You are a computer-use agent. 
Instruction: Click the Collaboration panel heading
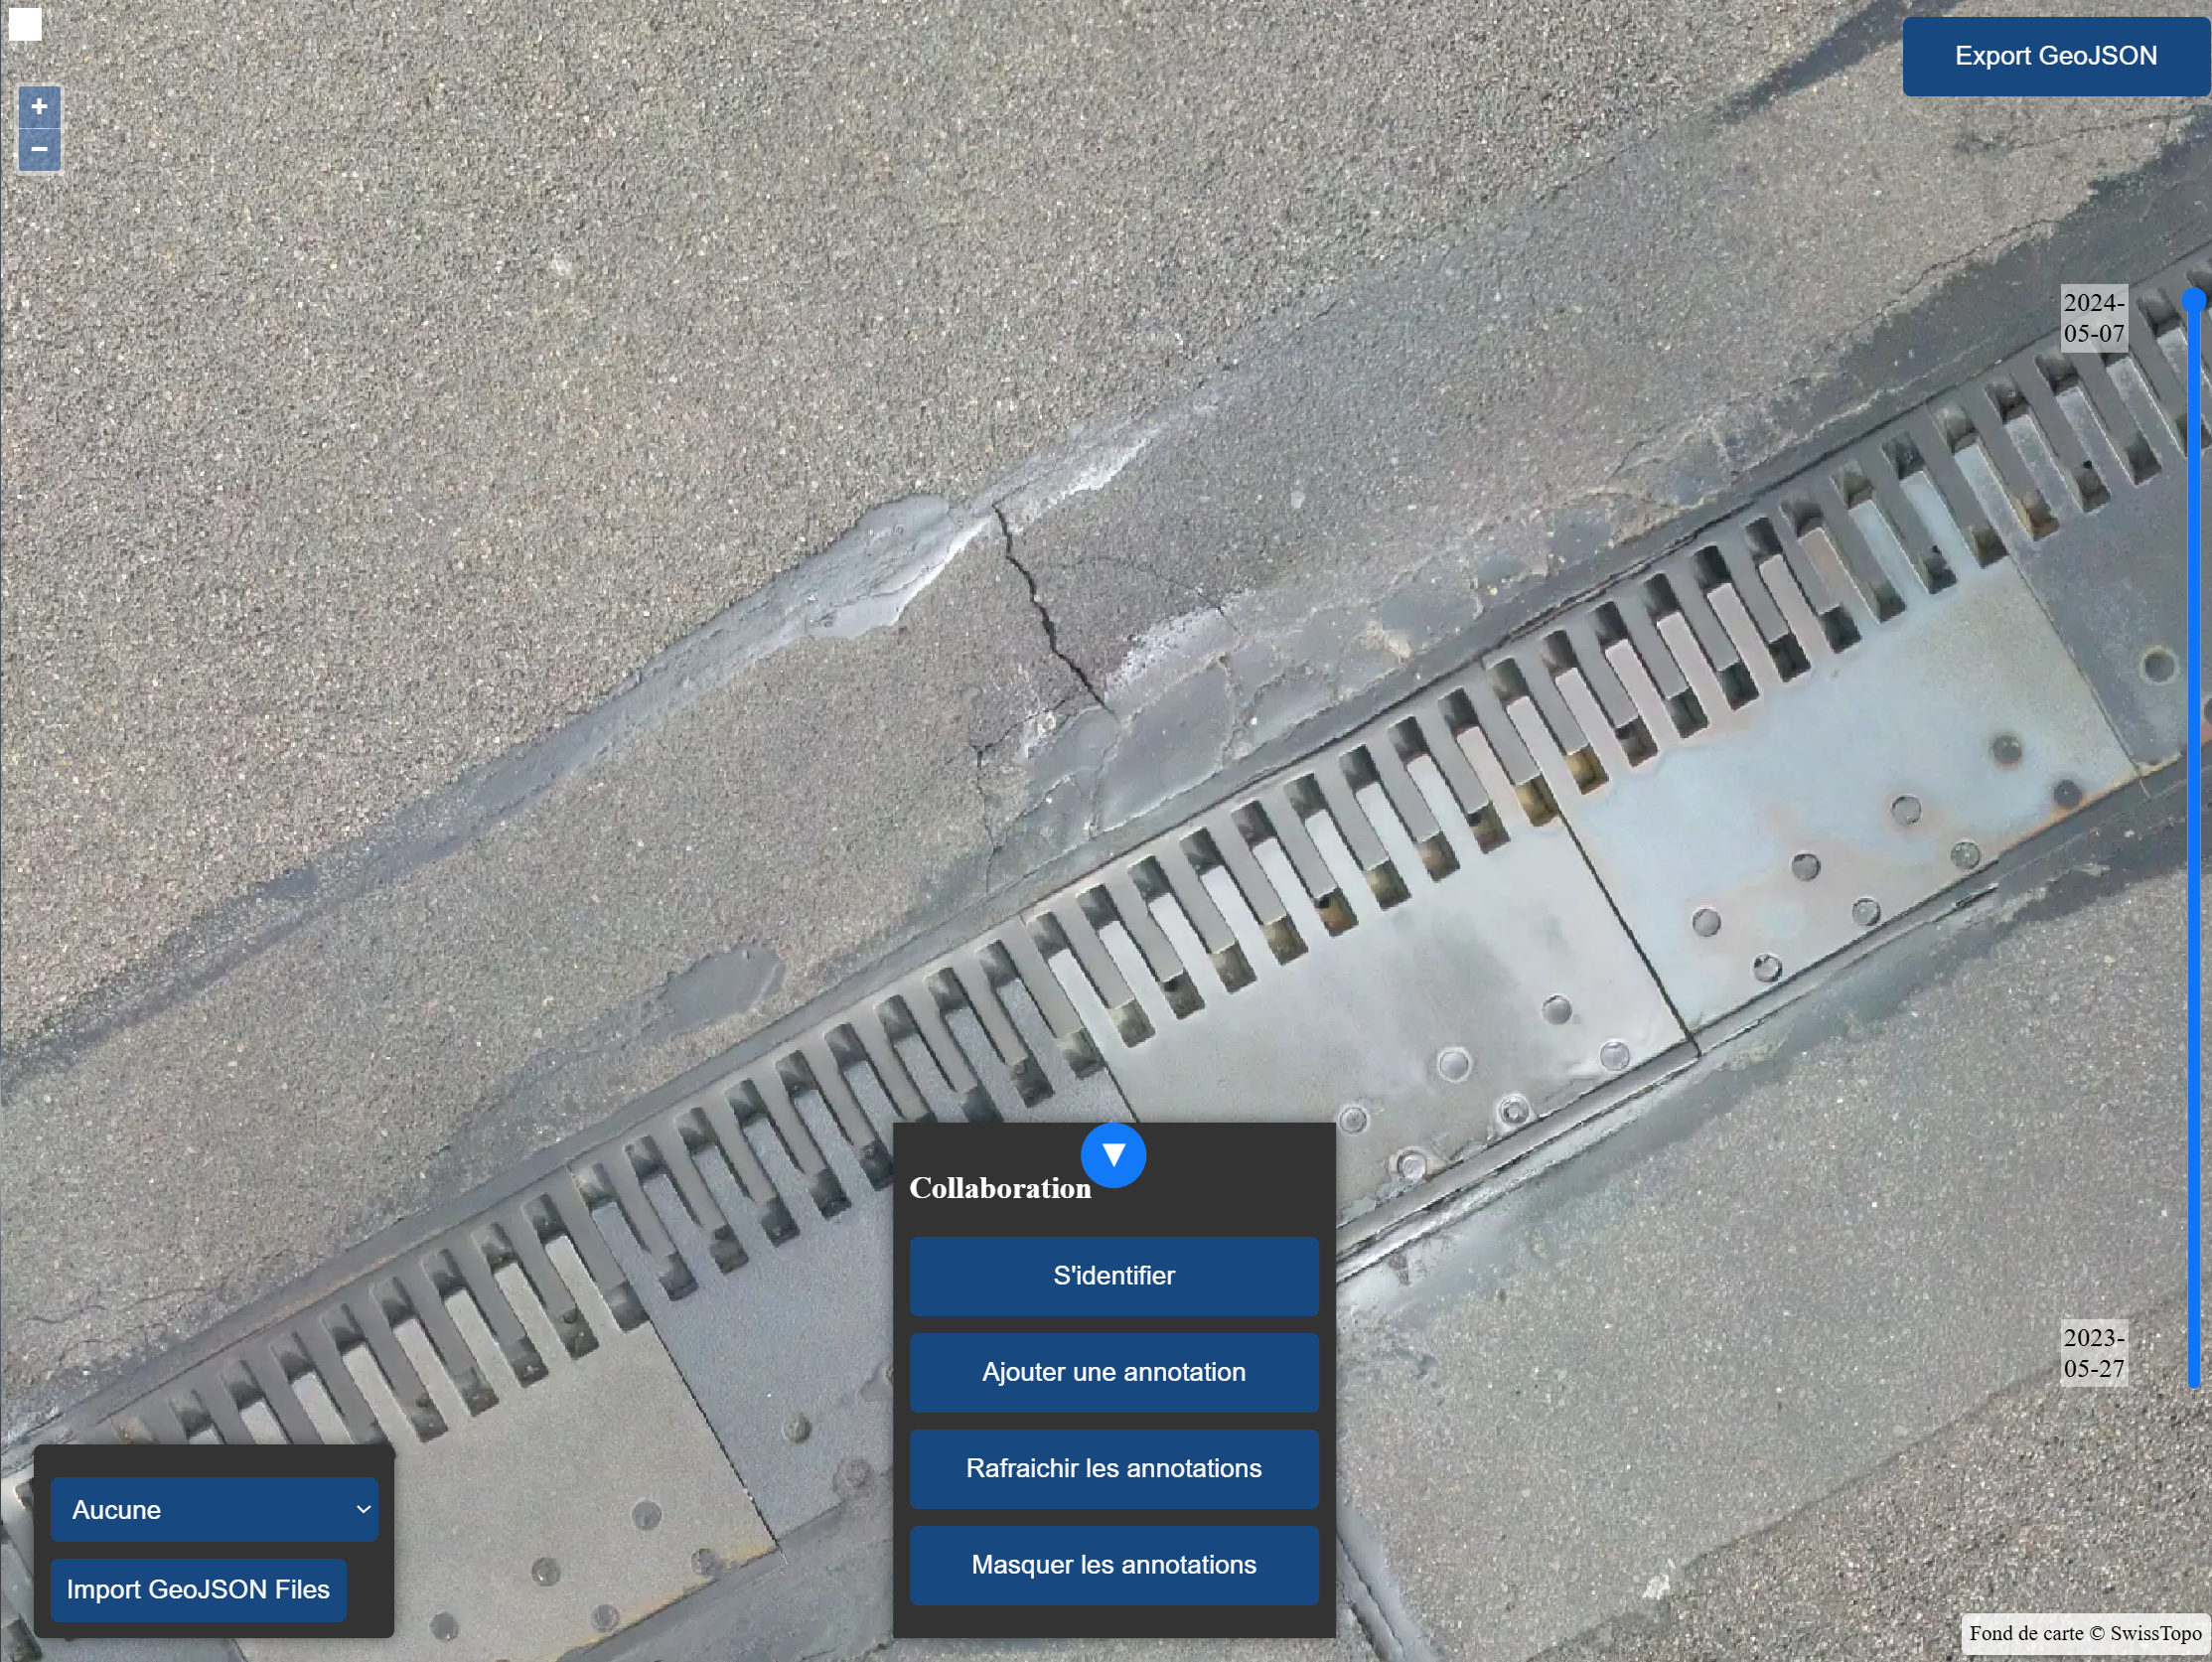click(x=999, y=1188)
